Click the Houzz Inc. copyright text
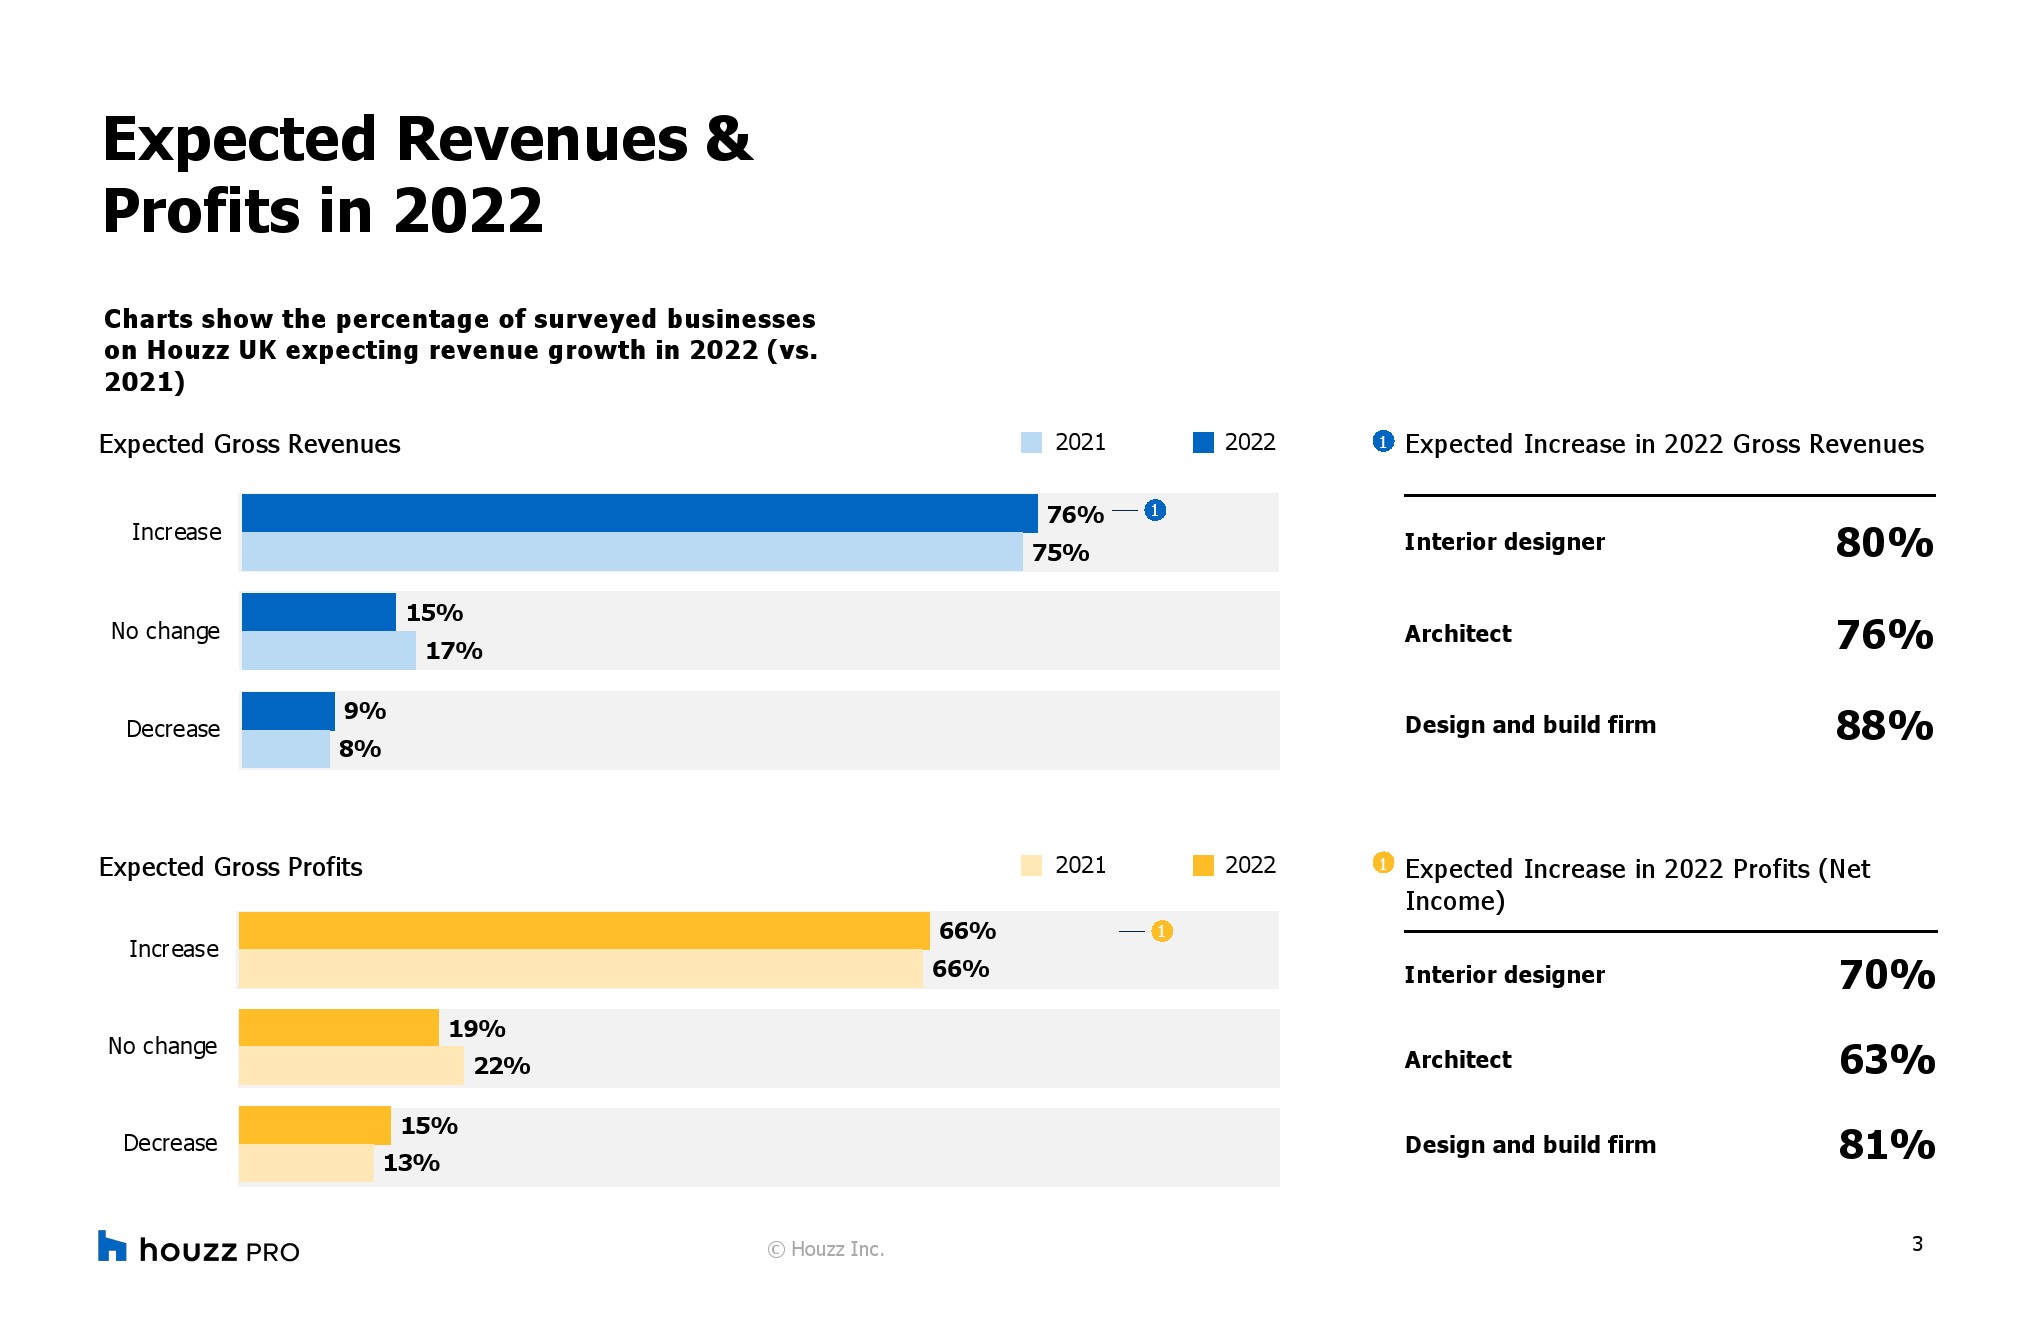The image size is (2040, 1320). [x=826, y=1249]
